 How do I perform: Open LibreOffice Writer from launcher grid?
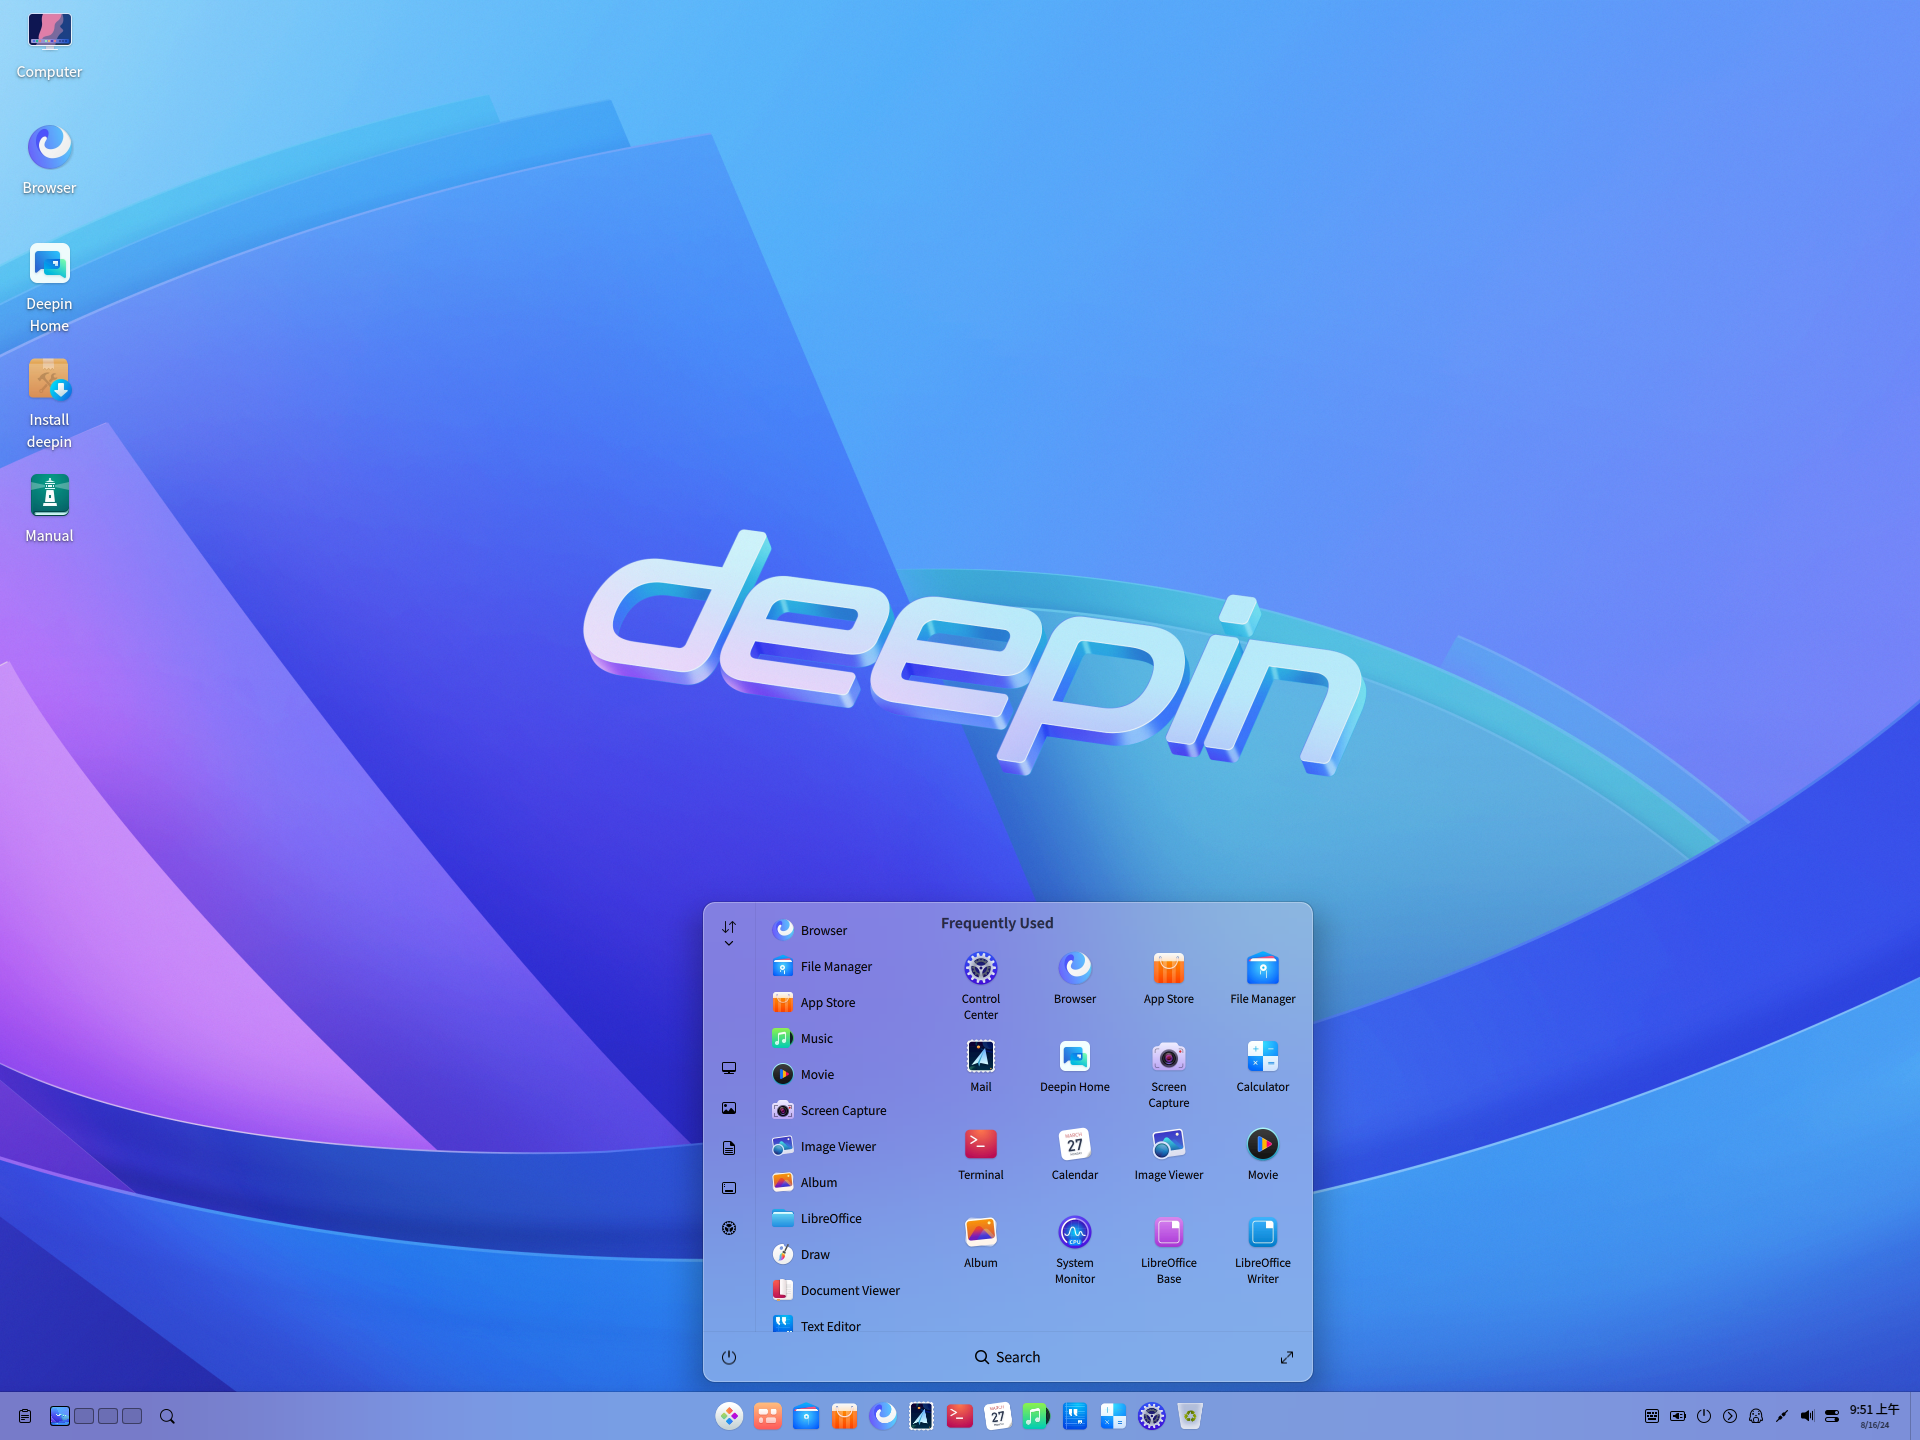pyautogui.click(x=1262, y=1249)
